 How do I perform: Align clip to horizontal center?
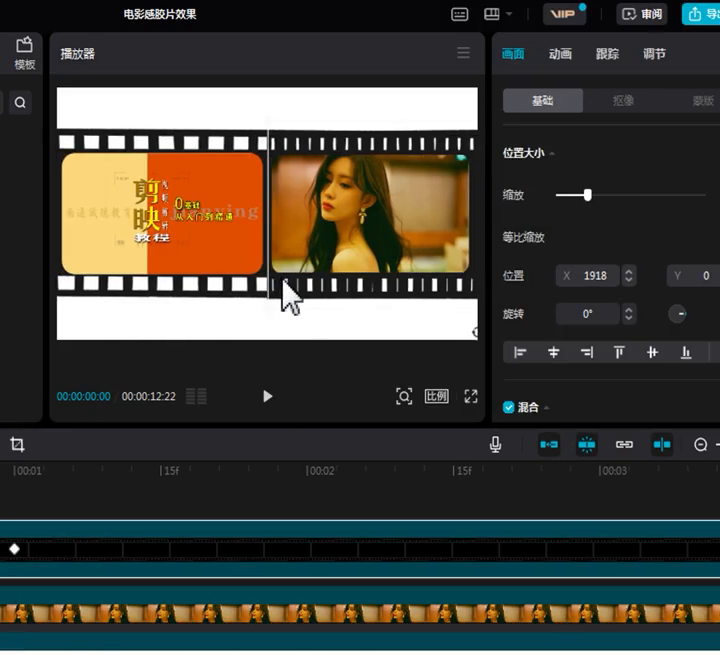point(554,352)
